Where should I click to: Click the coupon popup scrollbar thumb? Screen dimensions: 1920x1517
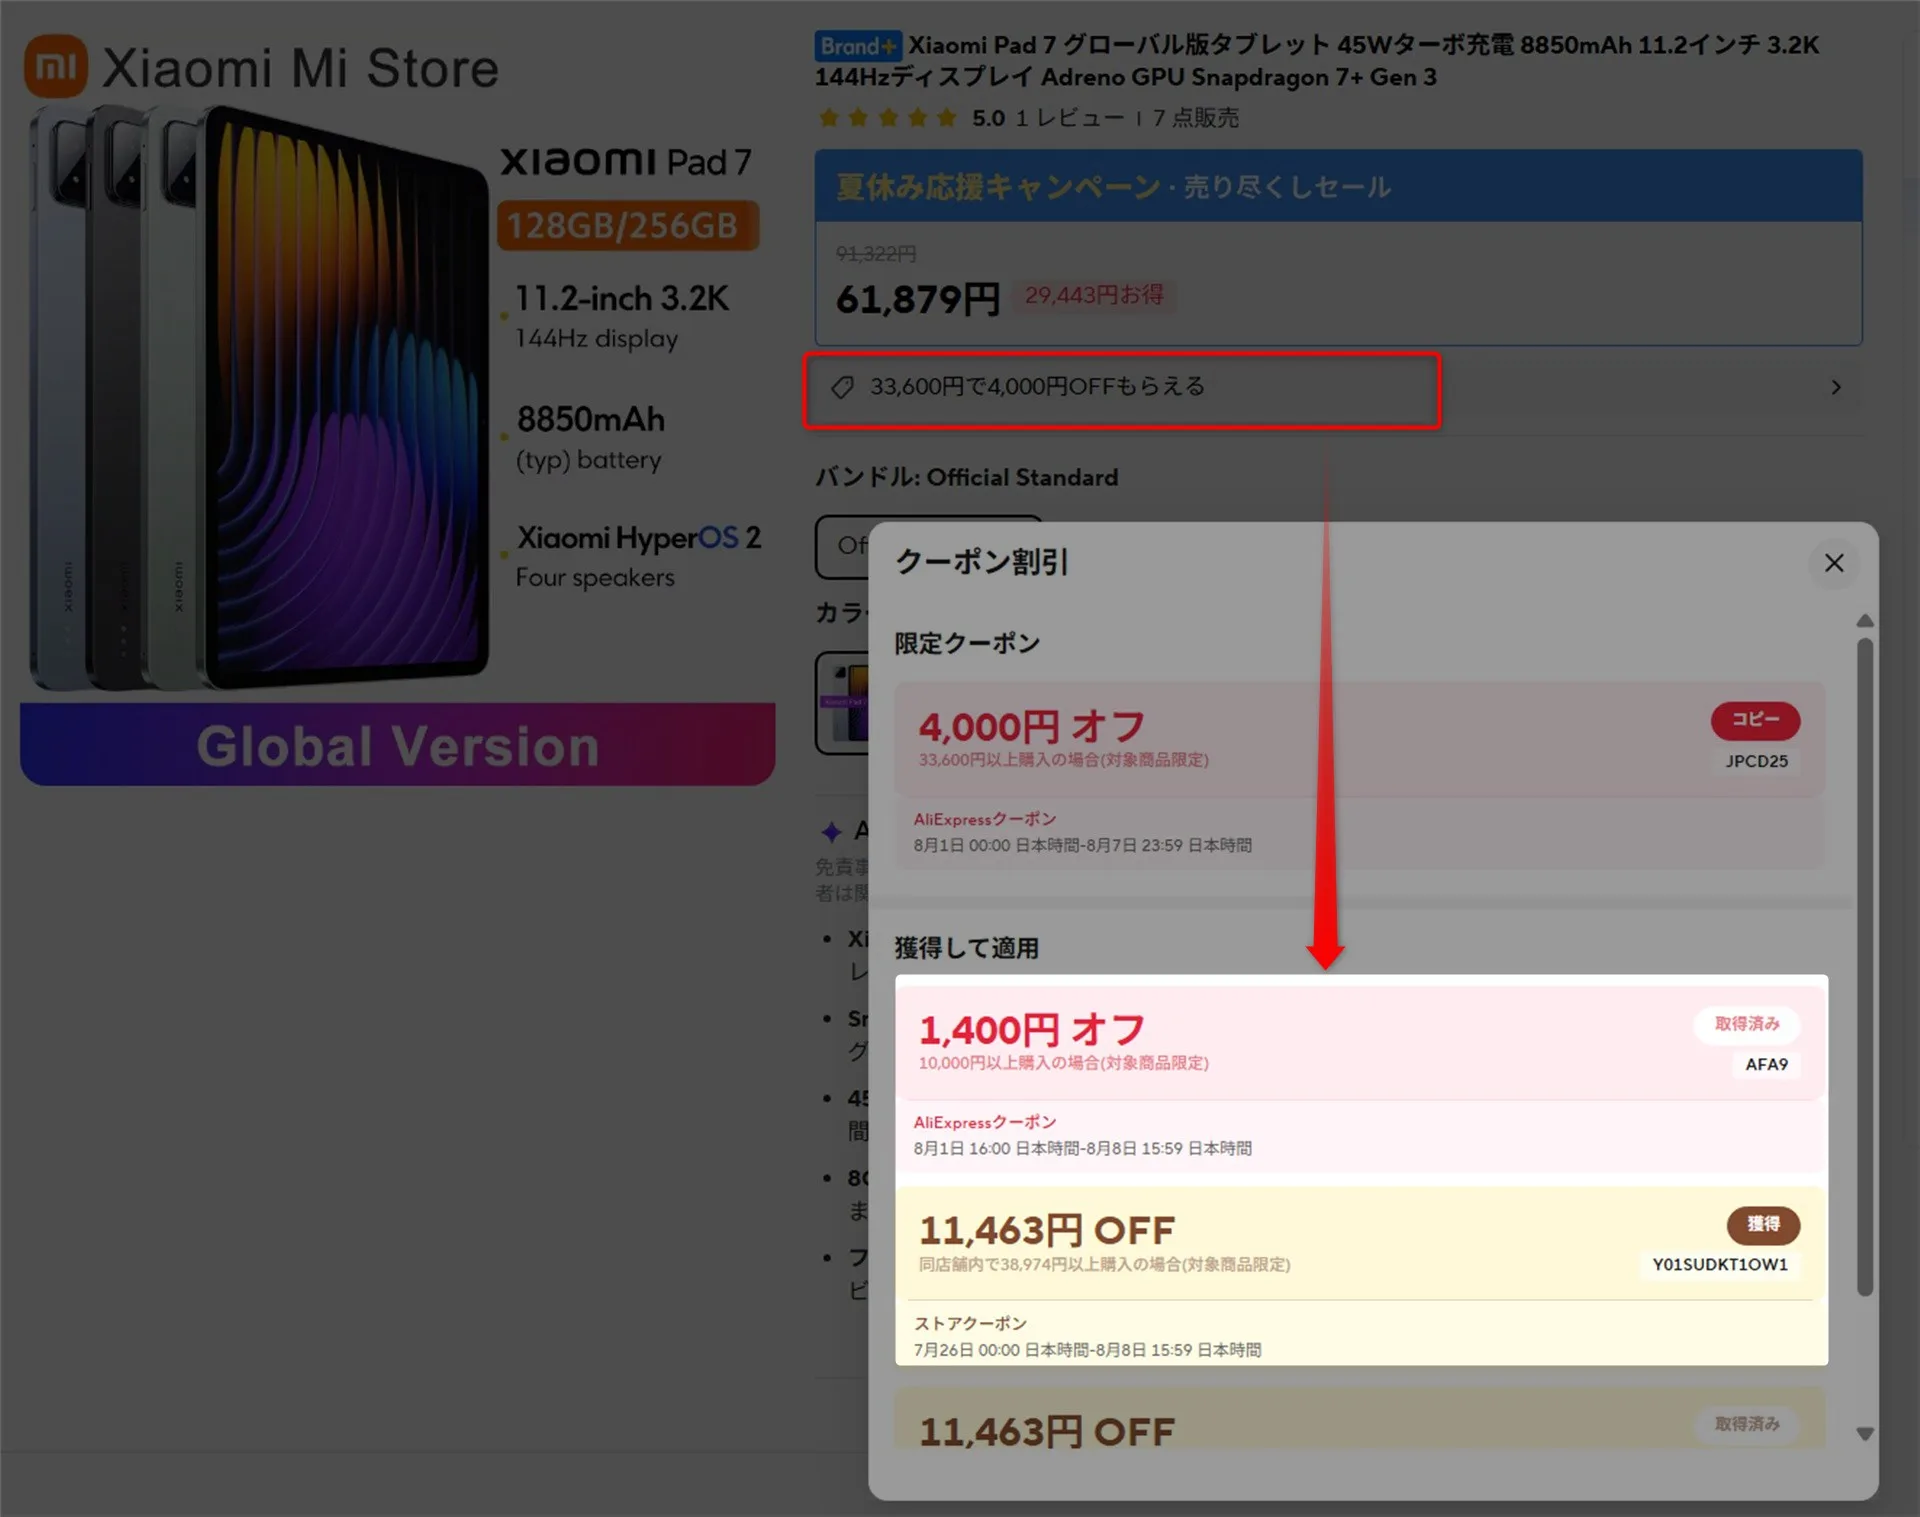click(x=1864, y=965)
